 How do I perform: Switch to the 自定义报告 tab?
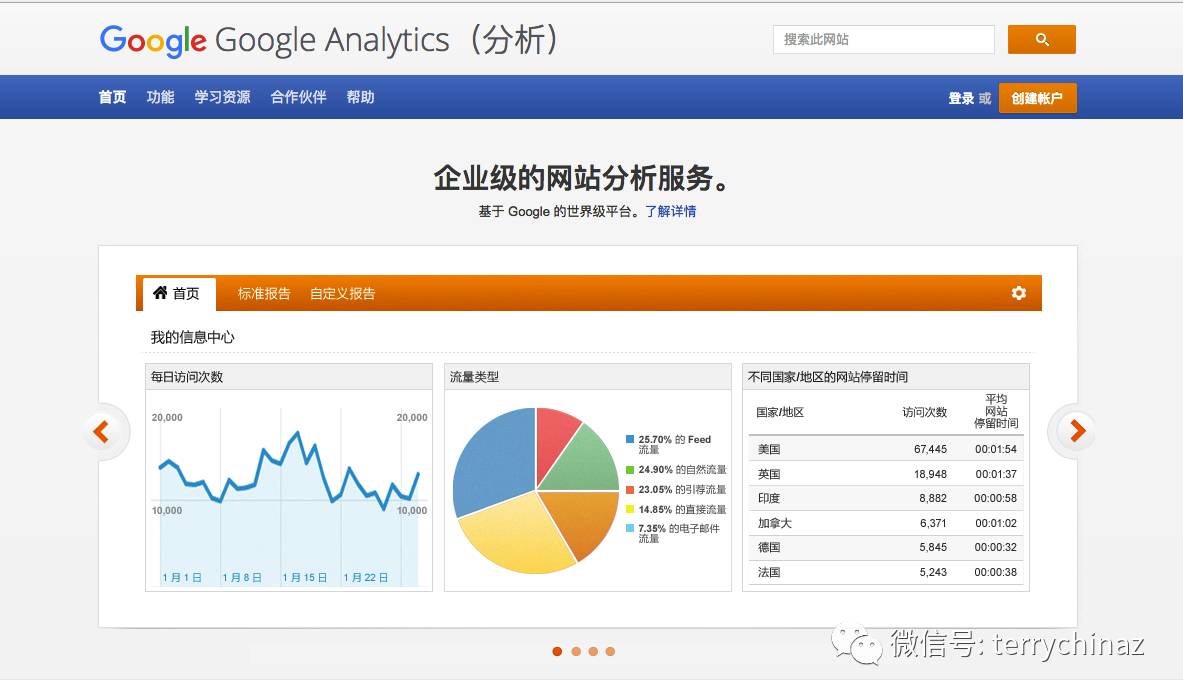343,293
